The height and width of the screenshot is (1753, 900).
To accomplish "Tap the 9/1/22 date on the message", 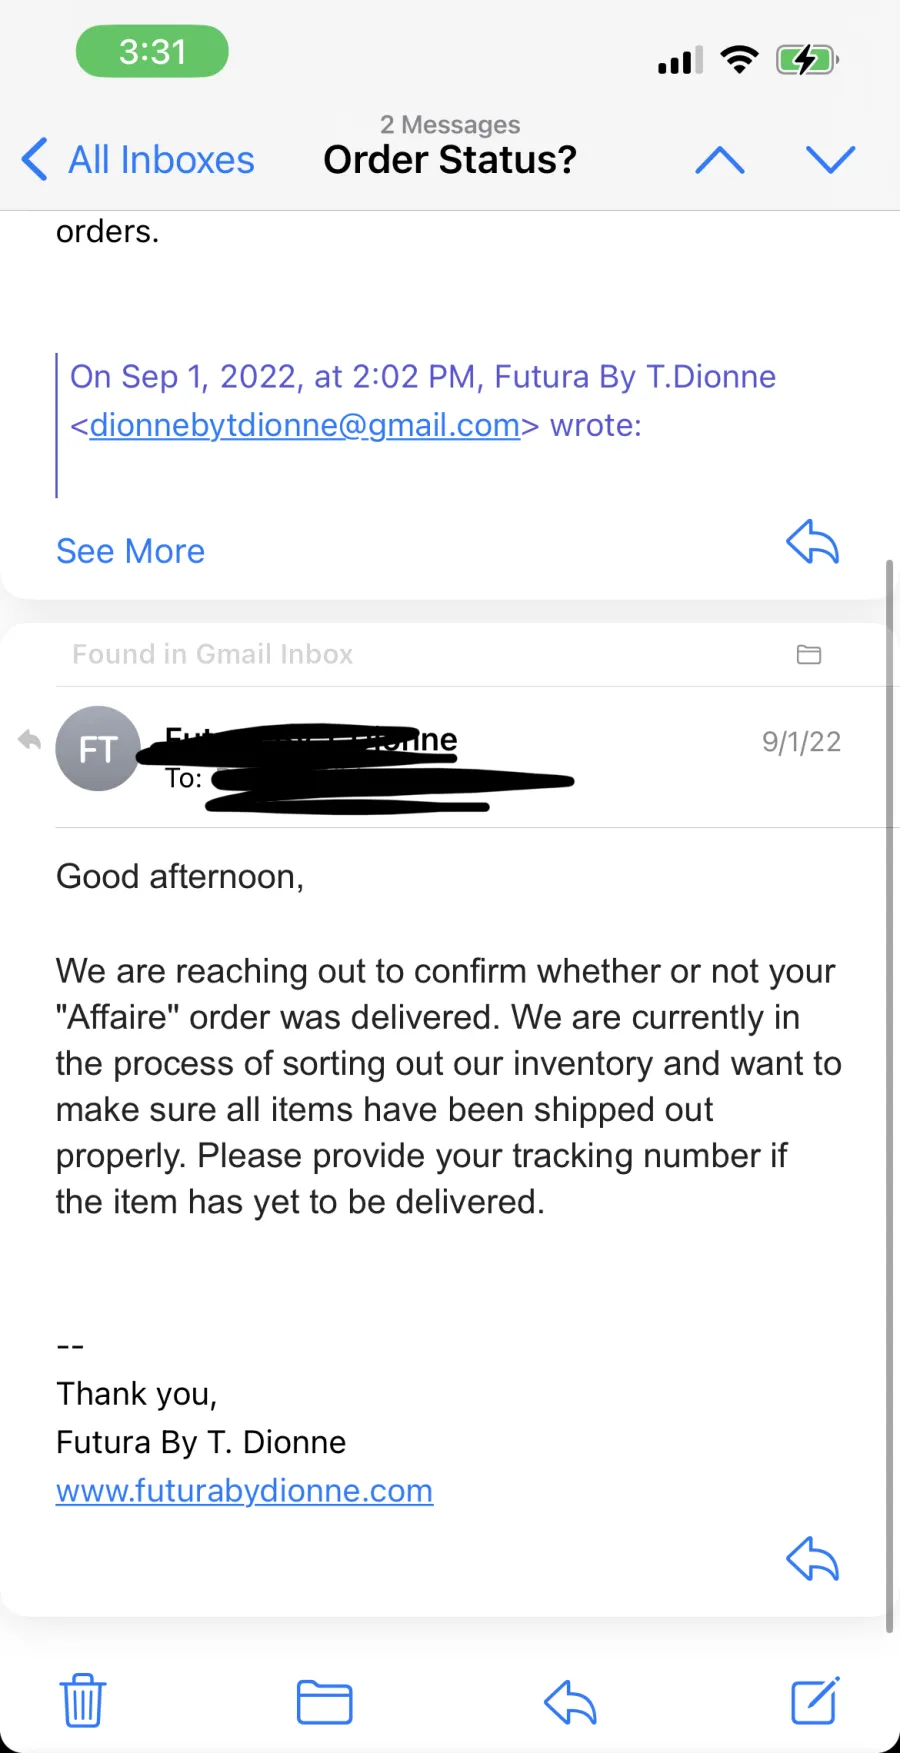I will [801, 742].
